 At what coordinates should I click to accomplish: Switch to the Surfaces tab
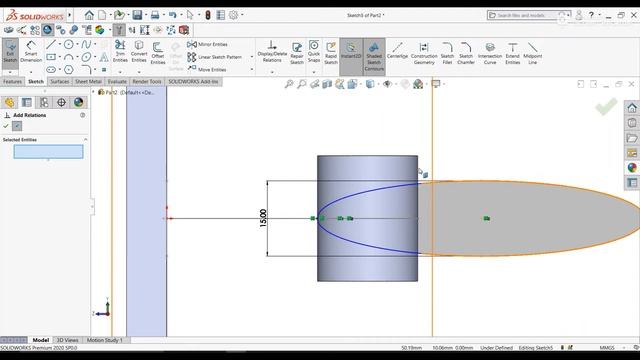tap(60, 82)
